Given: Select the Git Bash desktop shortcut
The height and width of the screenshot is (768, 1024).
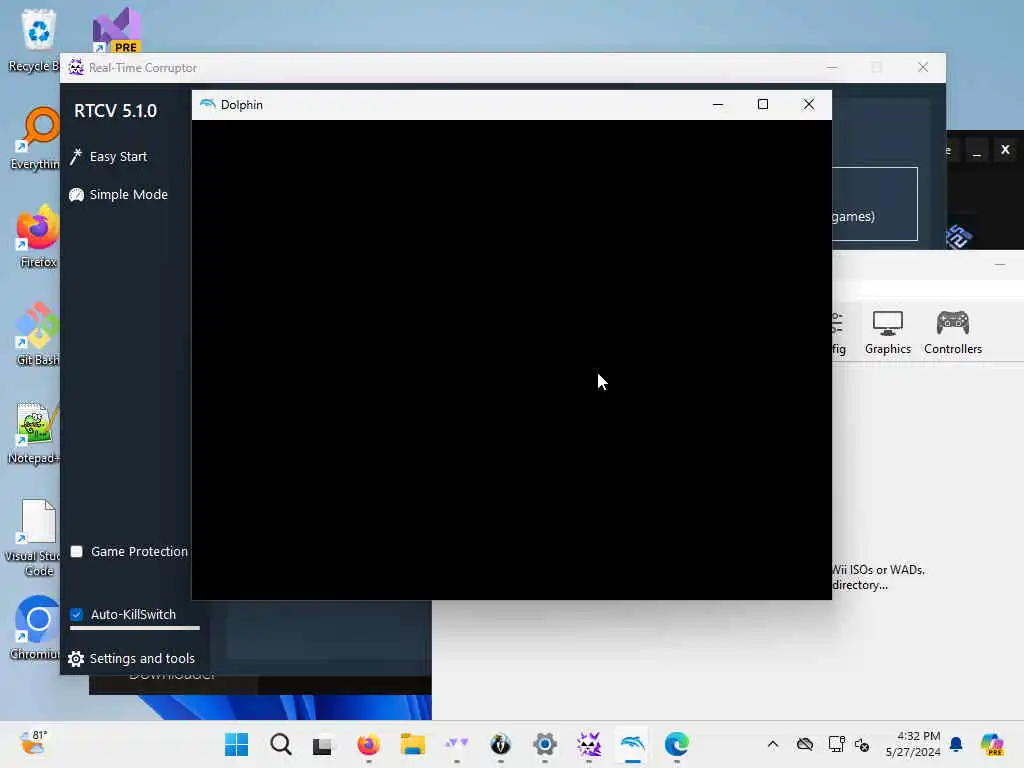Looking at the screenshot, I should [x=38, y=334].
